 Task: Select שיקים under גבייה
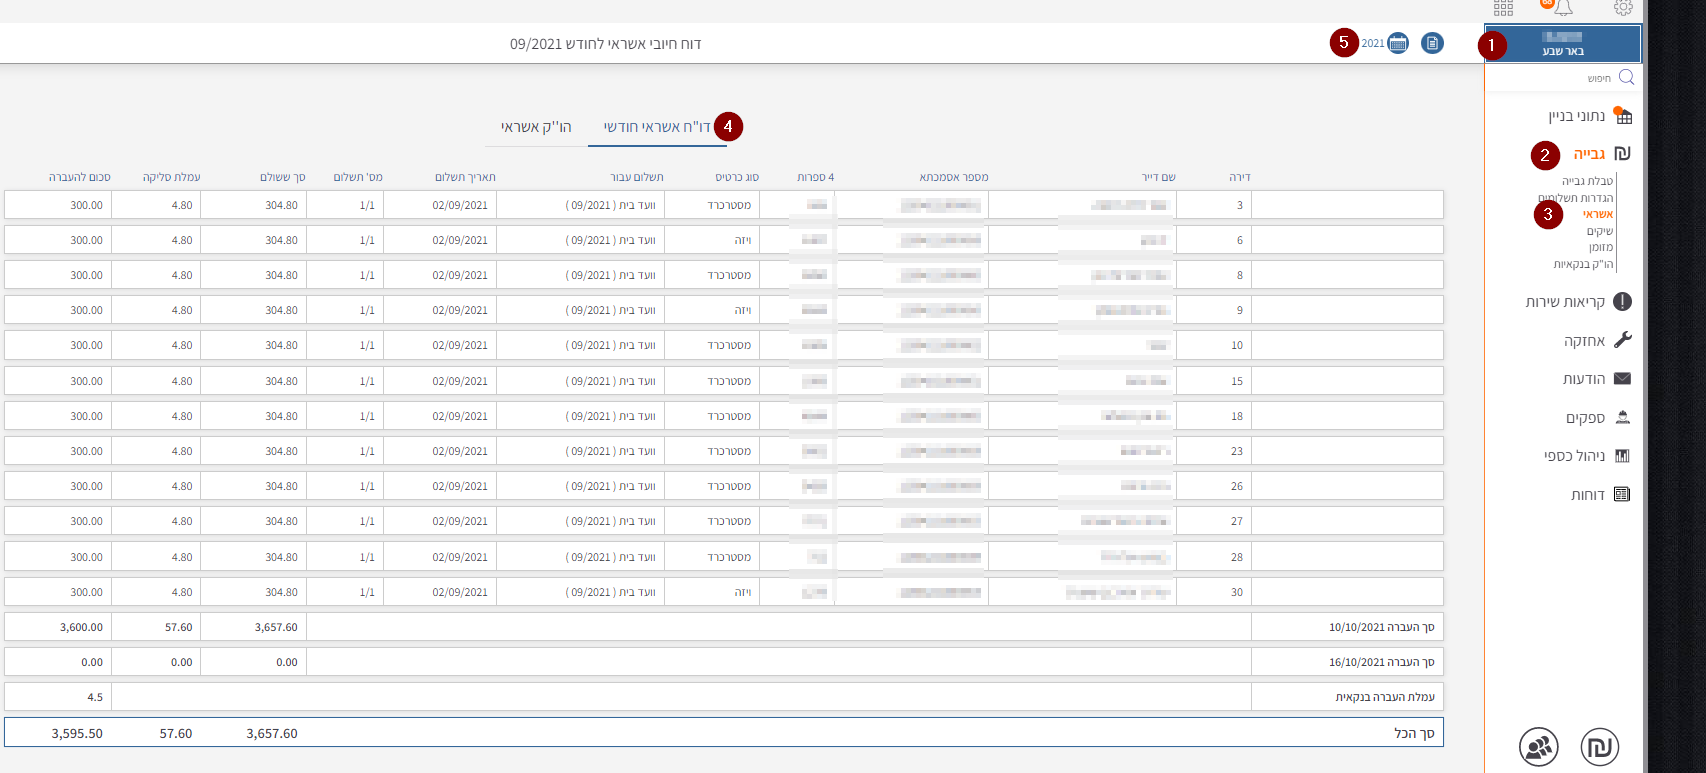pos(1599,231)
